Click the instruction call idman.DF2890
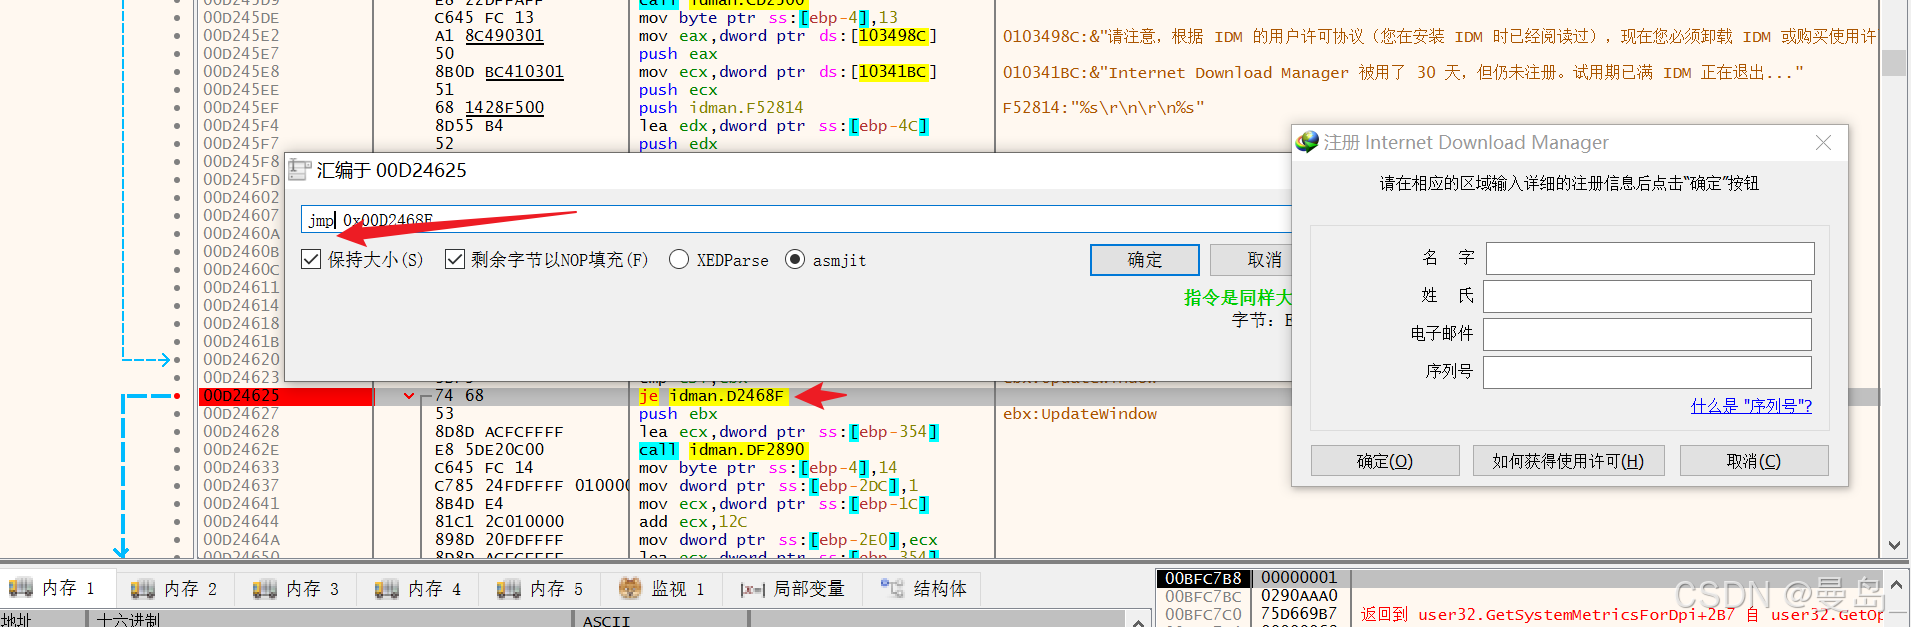Viewport: 1911px width, 627px height. click(722, 450)
